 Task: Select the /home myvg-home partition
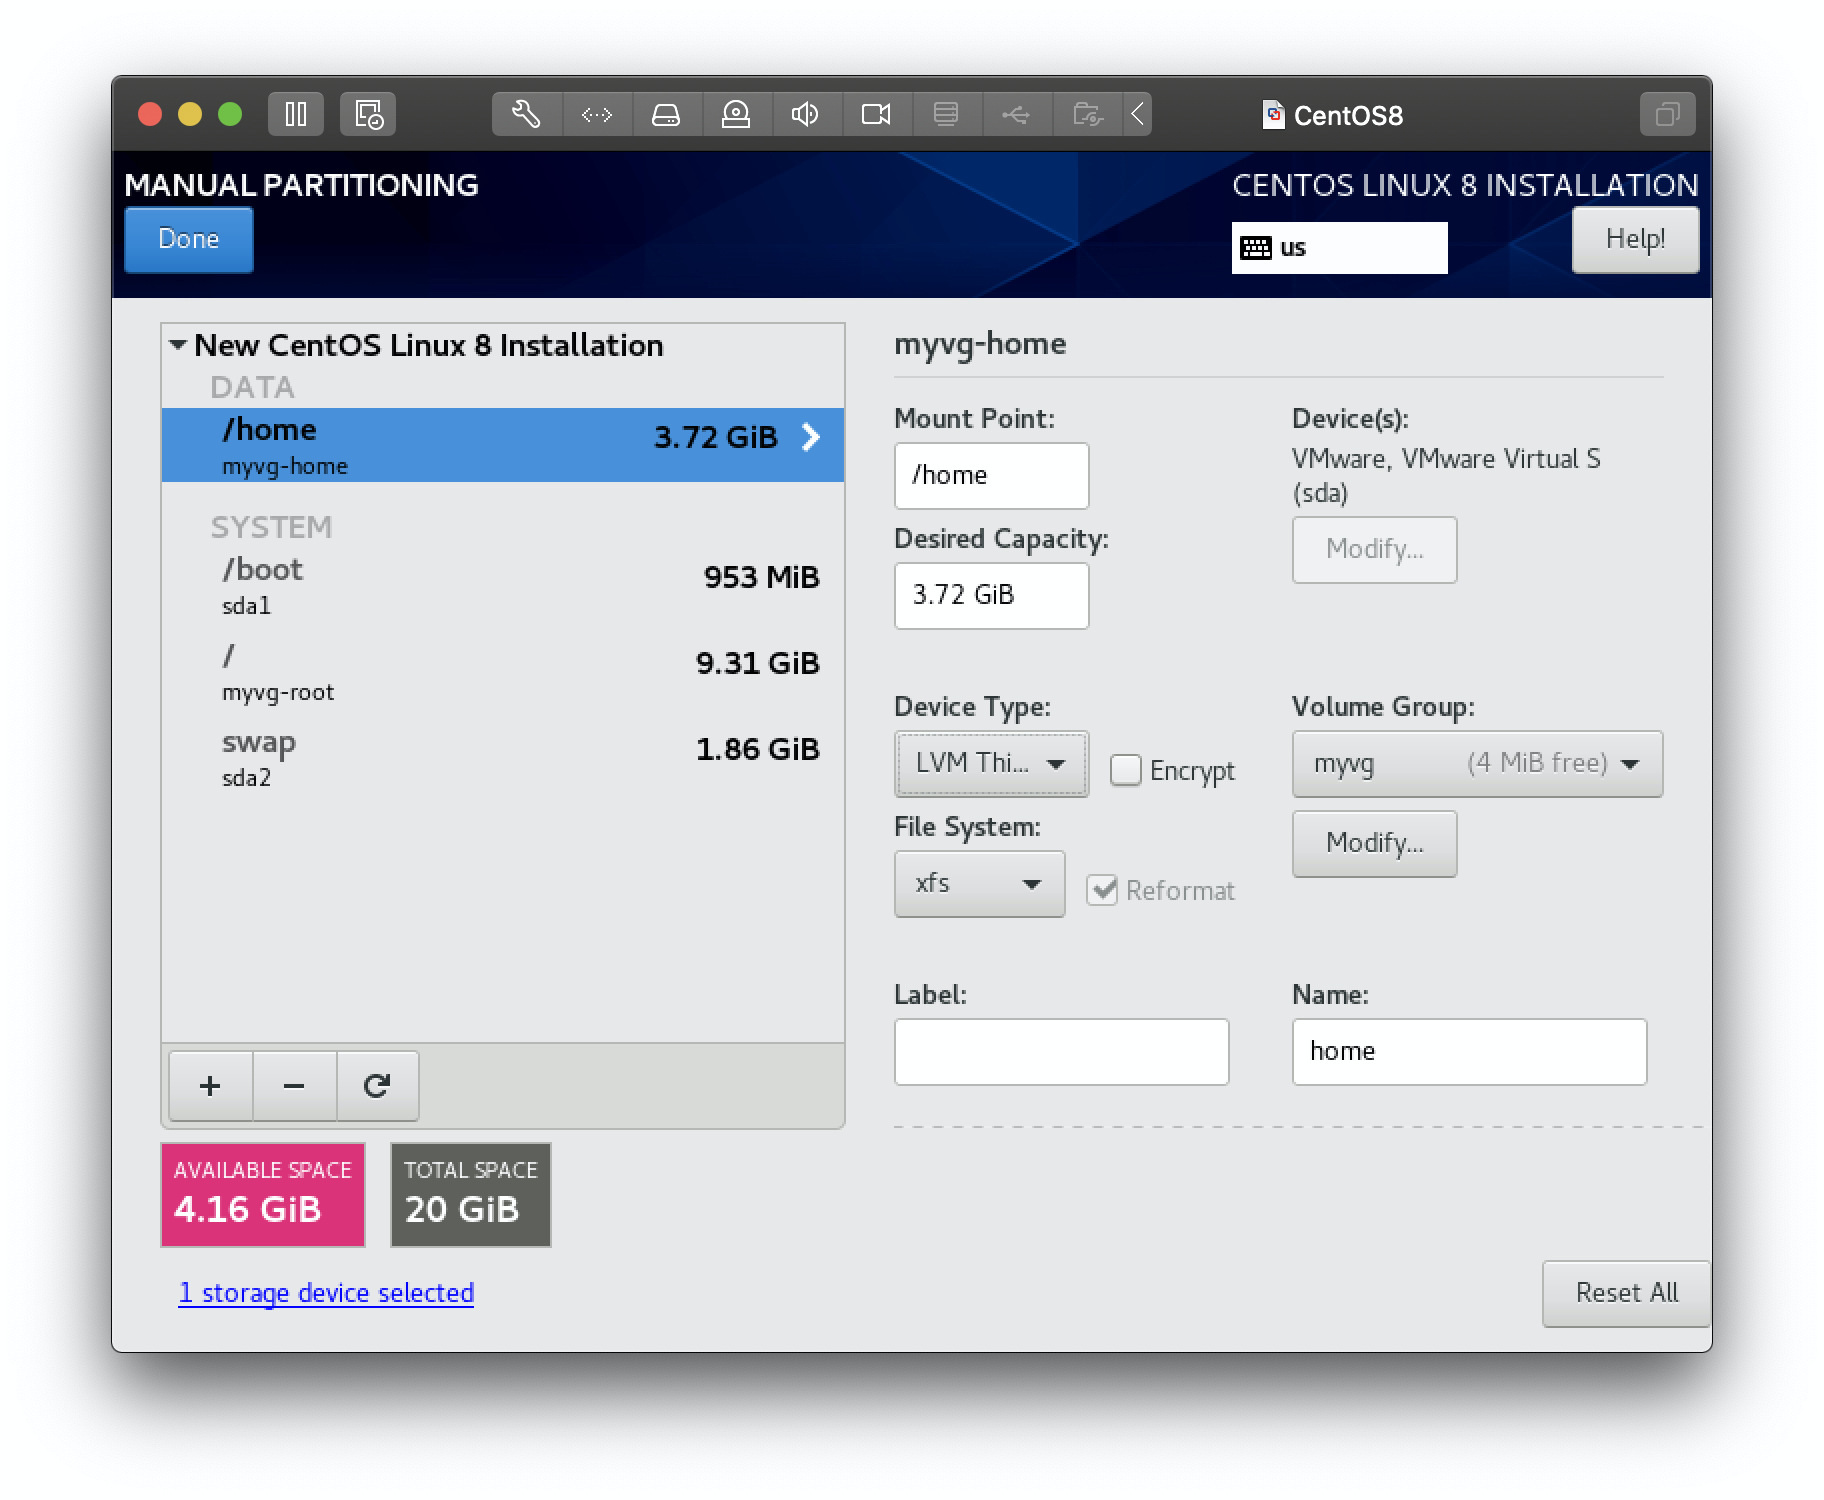[x=503, y=445]
